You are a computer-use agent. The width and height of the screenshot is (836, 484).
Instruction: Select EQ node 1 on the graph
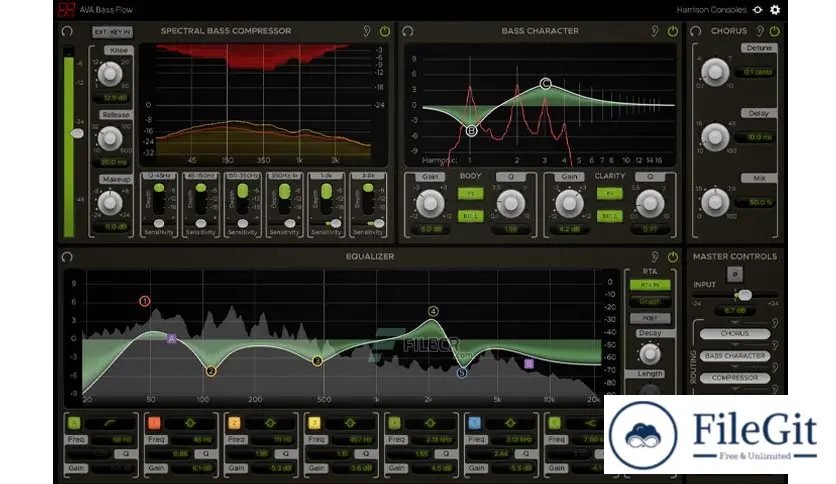pos(144,301)
